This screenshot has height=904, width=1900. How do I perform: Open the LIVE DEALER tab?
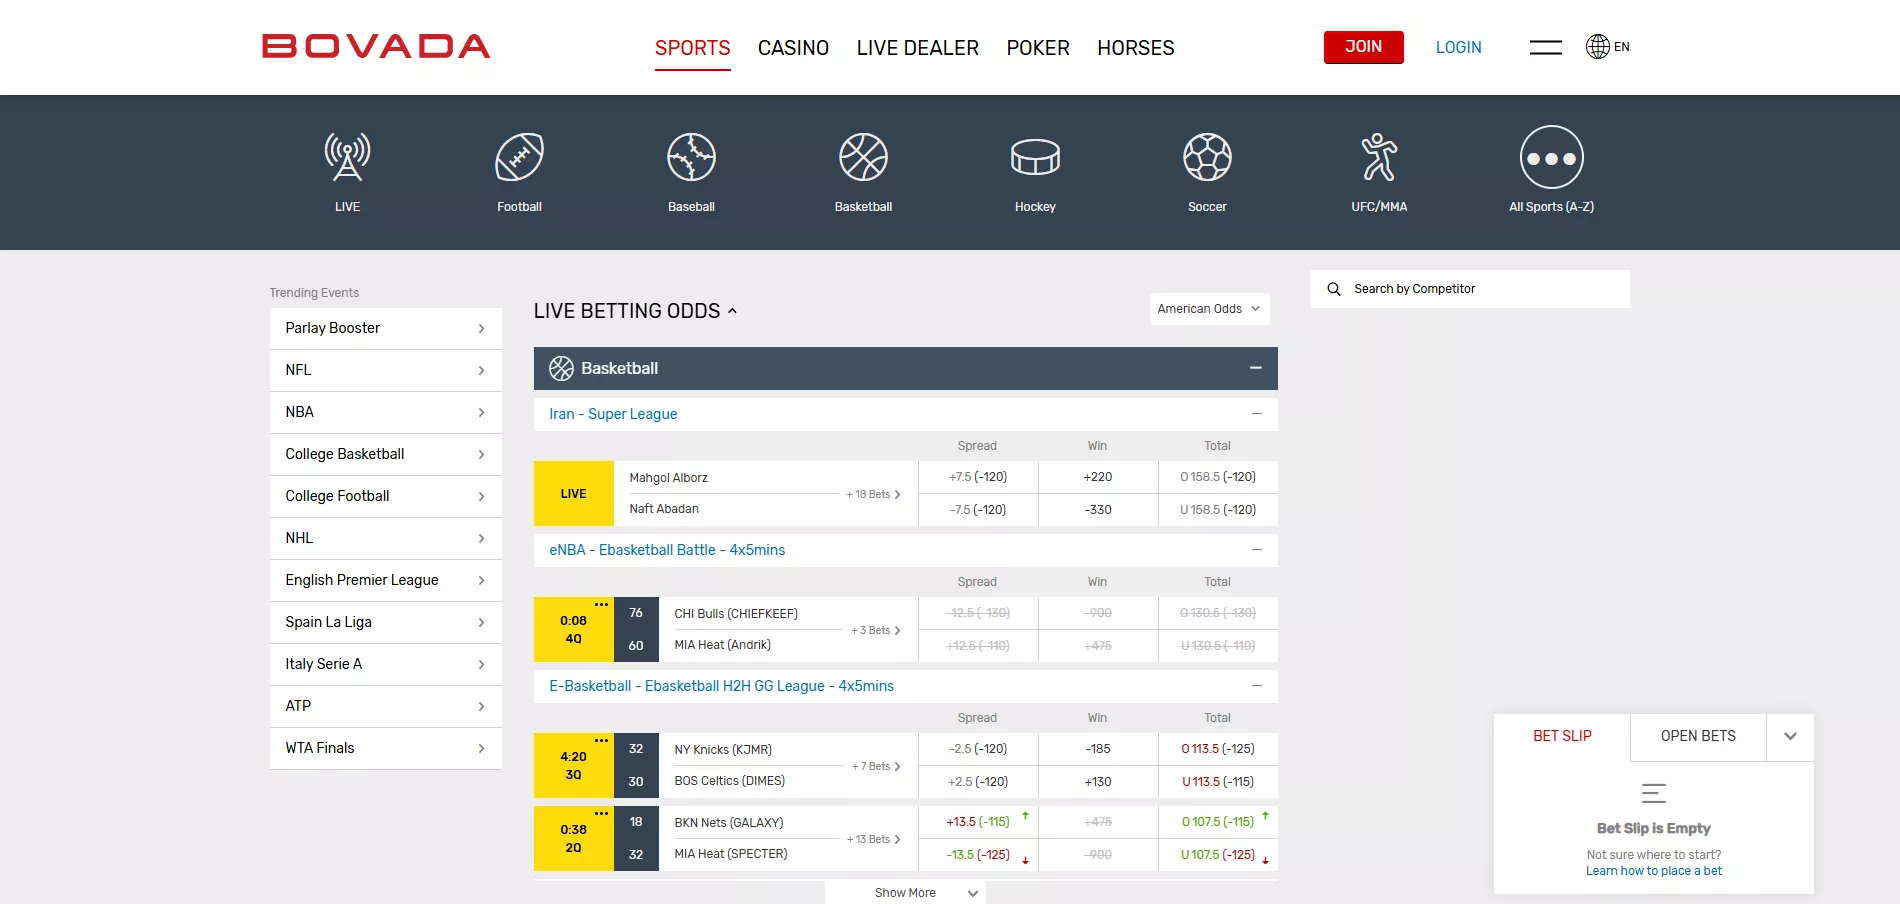pyautogui.click(x=917, y=48)
